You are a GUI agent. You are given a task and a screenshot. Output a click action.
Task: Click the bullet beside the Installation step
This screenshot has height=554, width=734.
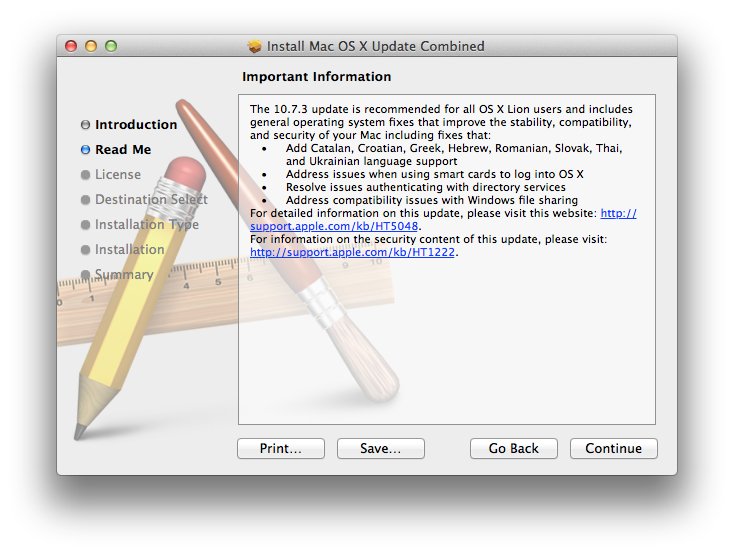click(x=86, y=250)
